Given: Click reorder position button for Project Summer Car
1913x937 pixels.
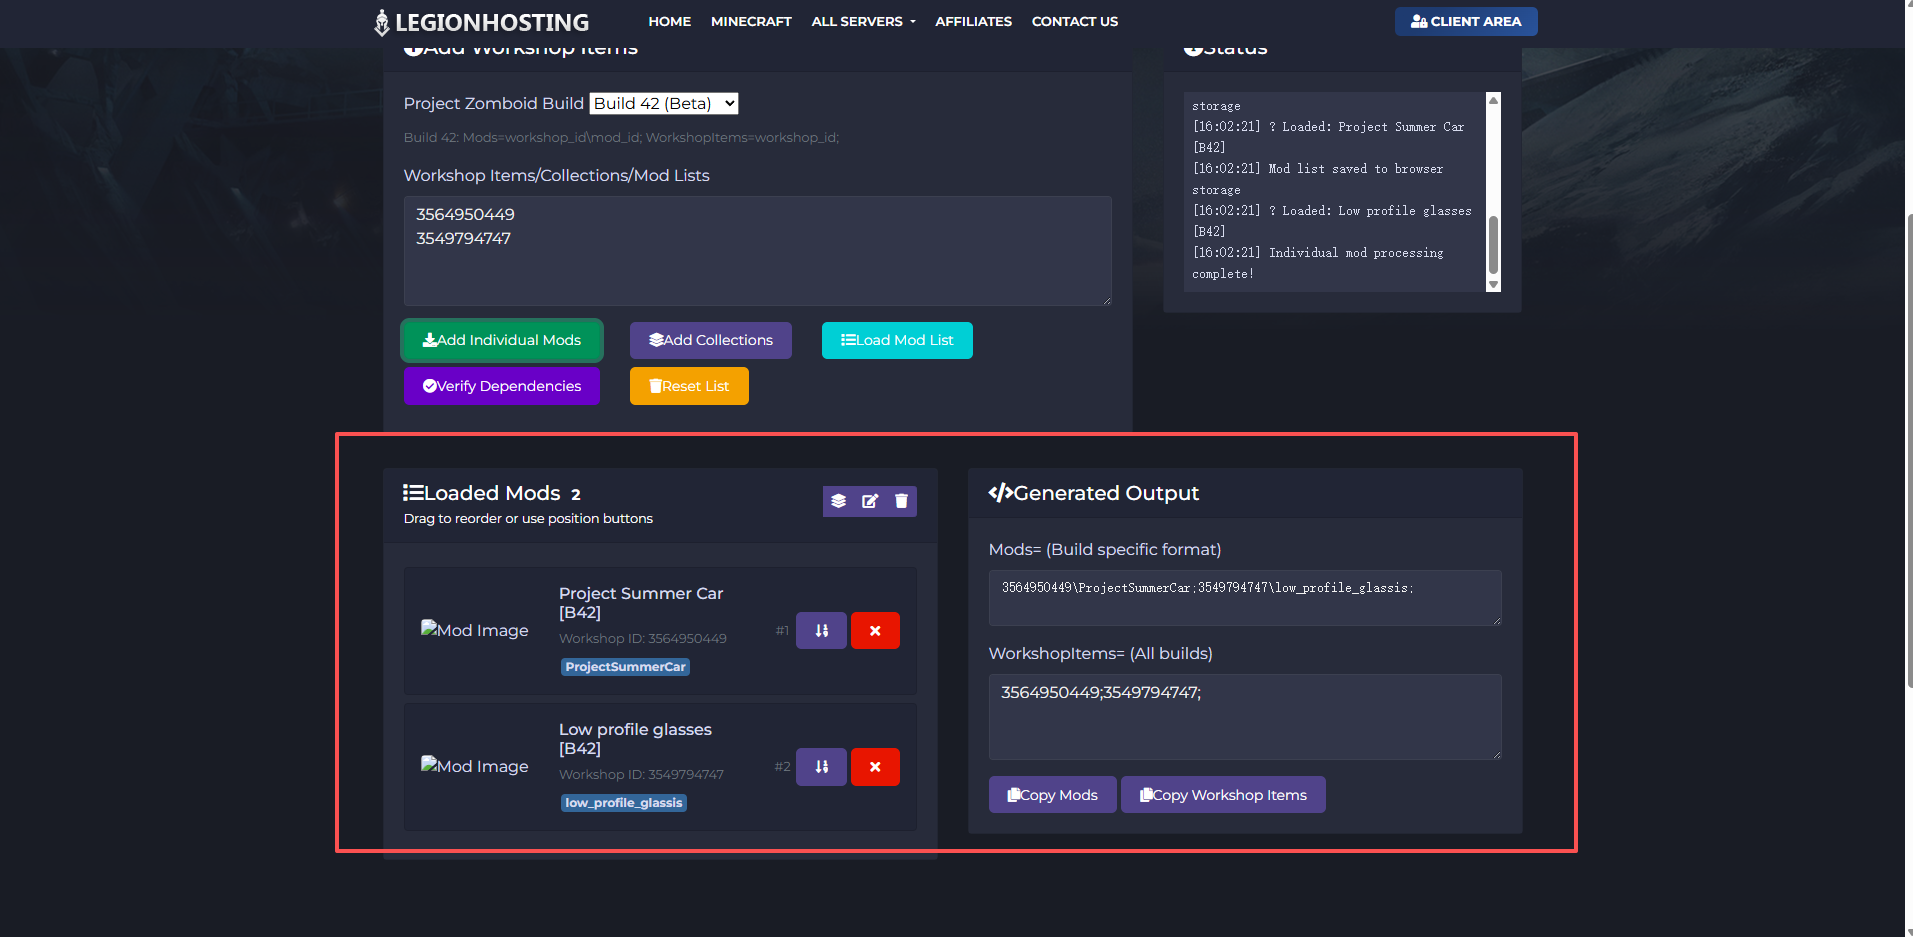Looking at the screenshot, I should pos(821,631).
